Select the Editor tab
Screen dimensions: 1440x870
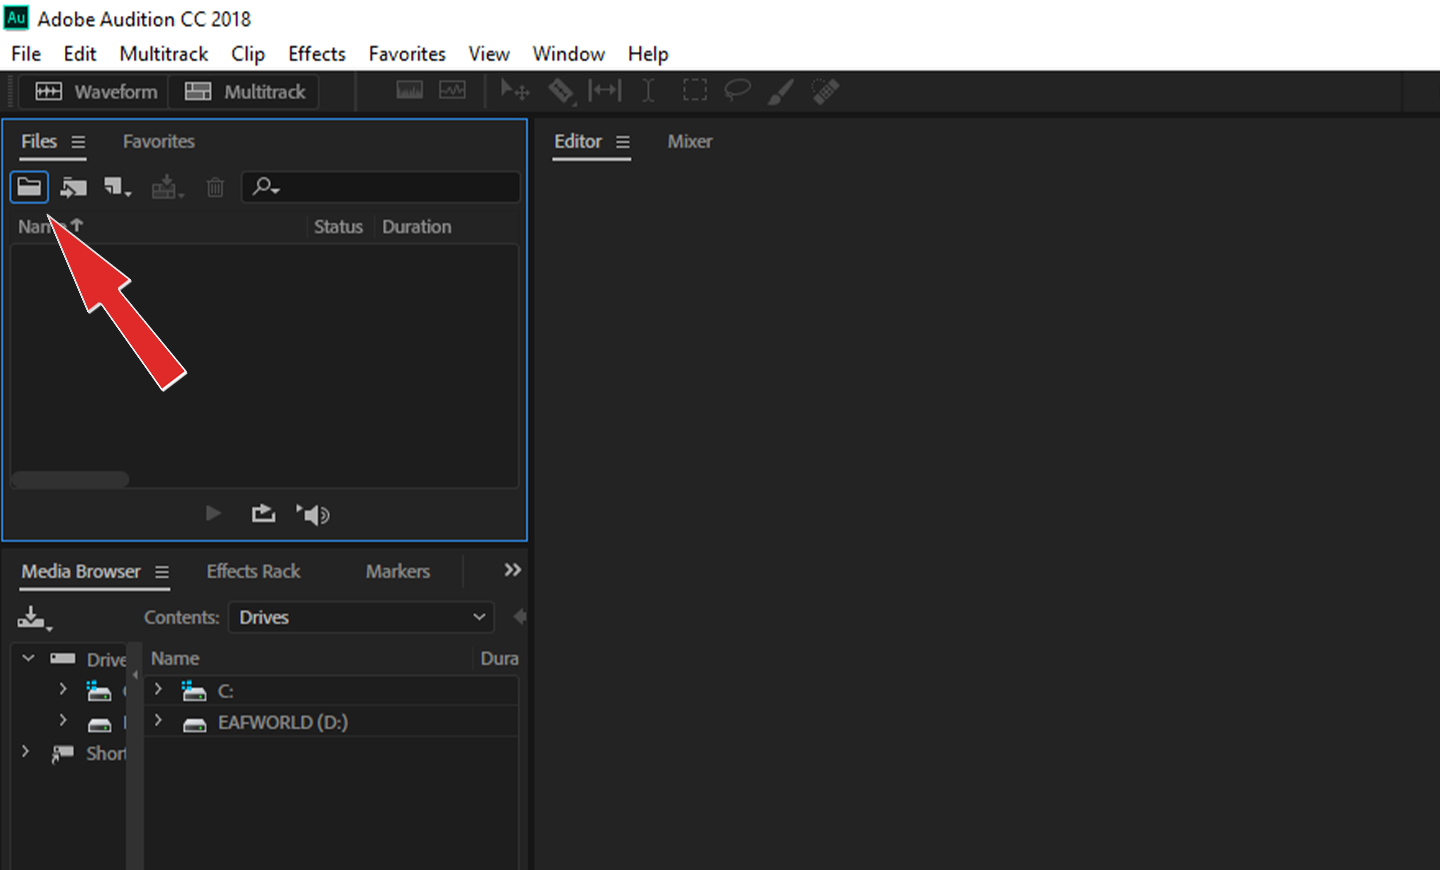[x=578, y=142]
